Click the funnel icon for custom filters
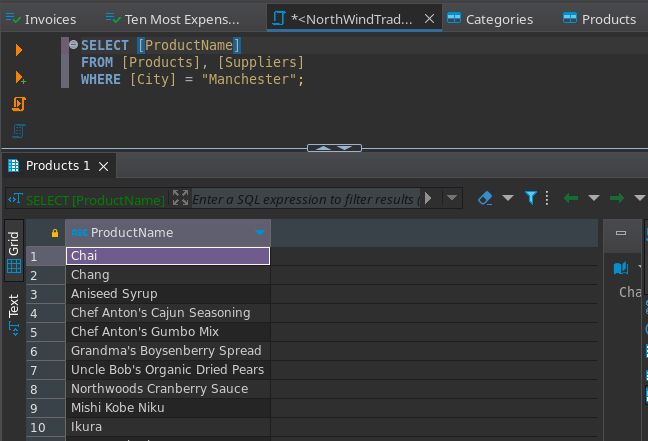 [x=531, y=198]
